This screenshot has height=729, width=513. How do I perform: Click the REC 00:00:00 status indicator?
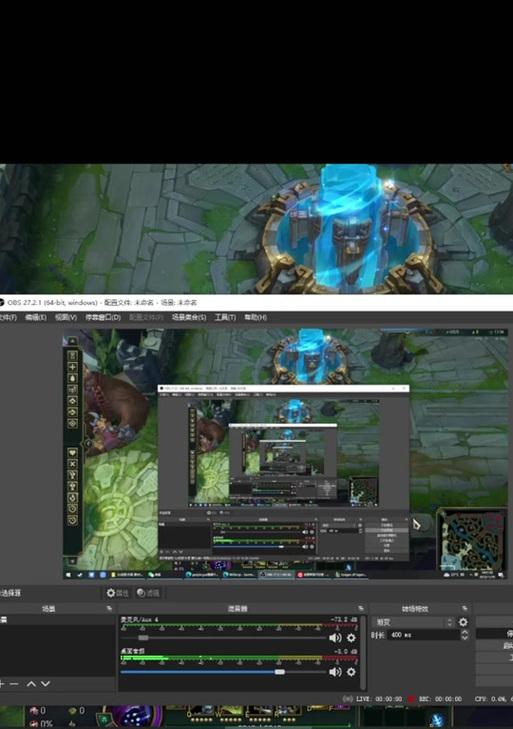pyautogui.click(x=435, y=698)
